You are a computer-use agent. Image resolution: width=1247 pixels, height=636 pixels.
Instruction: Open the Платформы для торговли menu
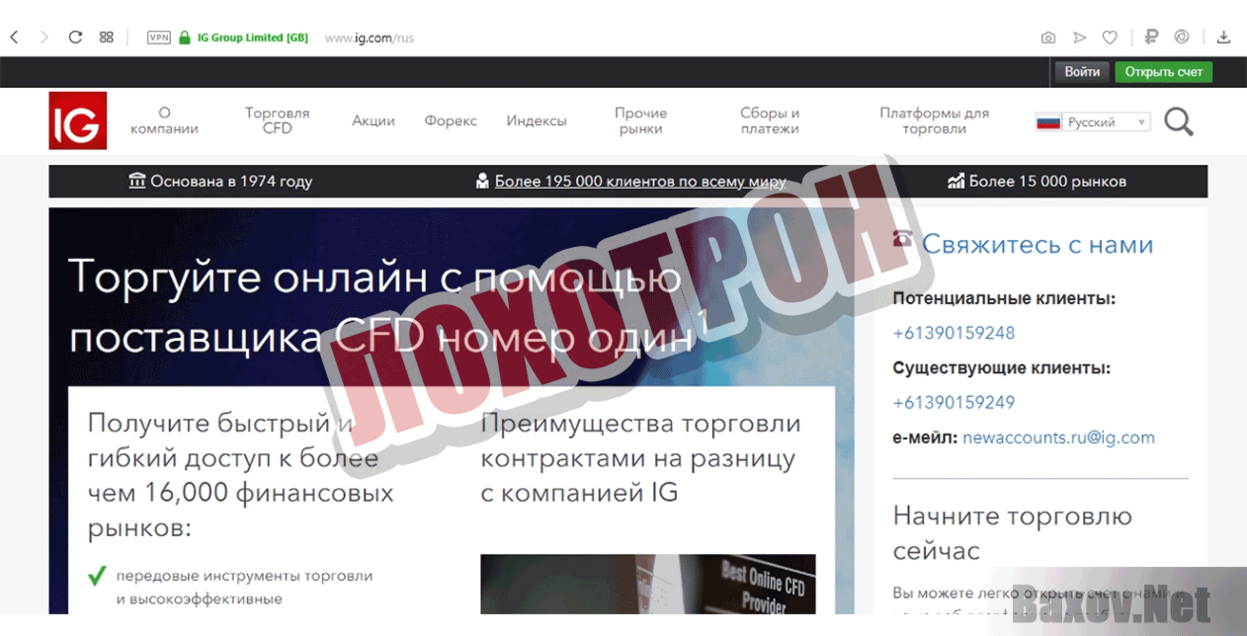[934, 121]
